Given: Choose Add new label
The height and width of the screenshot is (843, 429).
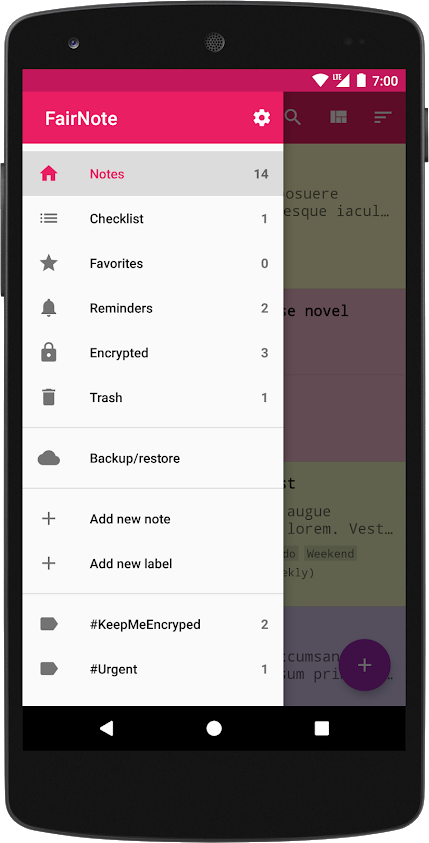Looking at the screenshot, I should tap(153, 563).
